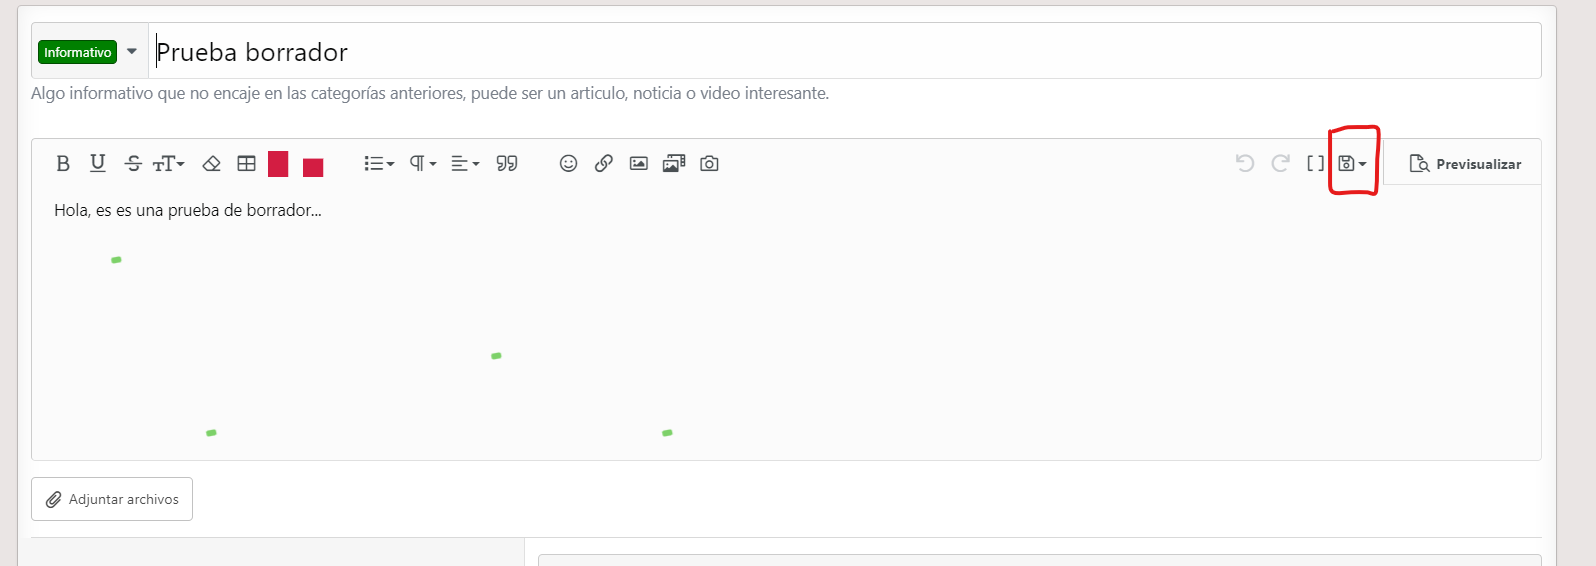Click the insert link chain icon
1596x566 pixels.
(603, 164)
